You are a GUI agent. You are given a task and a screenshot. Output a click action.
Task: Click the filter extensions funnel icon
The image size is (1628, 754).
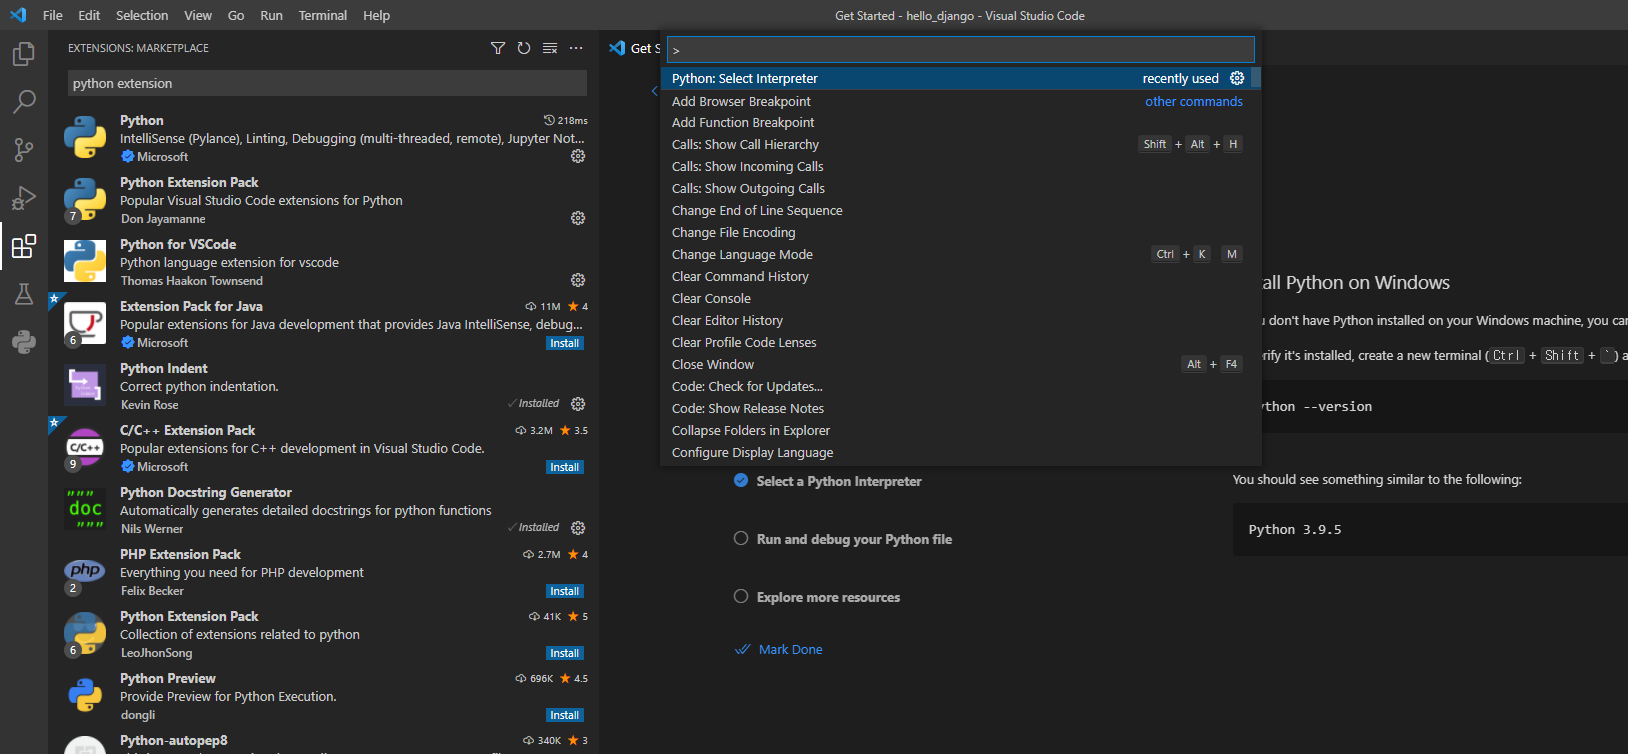[x=498, y=48]
